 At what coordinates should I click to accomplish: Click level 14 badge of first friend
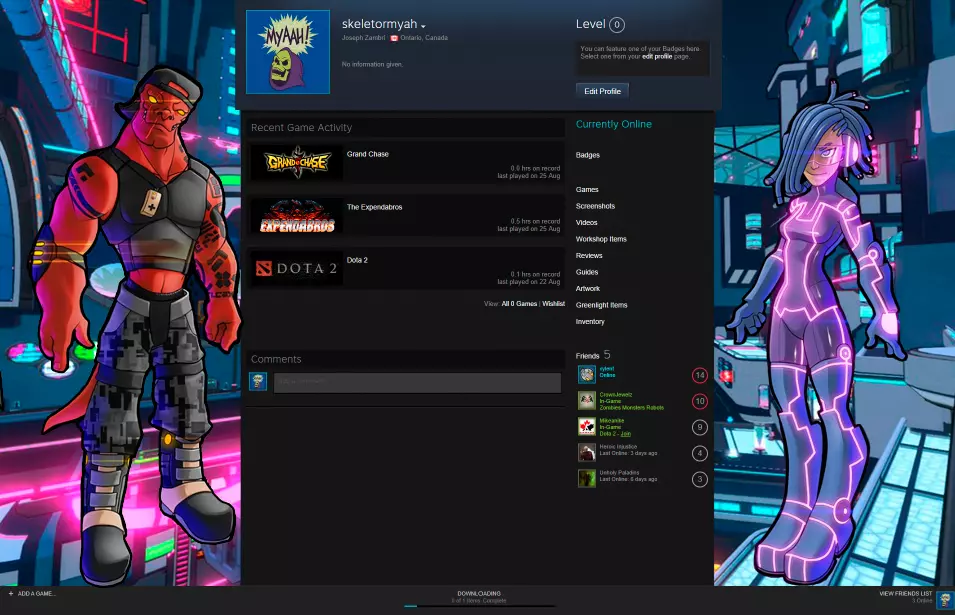point(700,376)
